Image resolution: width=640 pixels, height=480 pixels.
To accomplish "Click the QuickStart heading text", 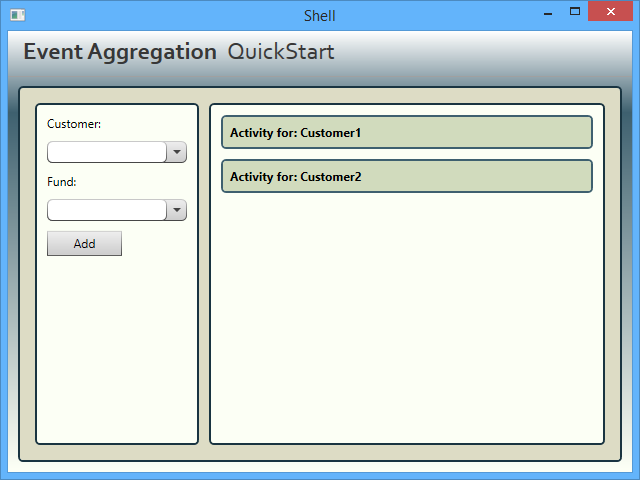I will [x=281, y=52].
